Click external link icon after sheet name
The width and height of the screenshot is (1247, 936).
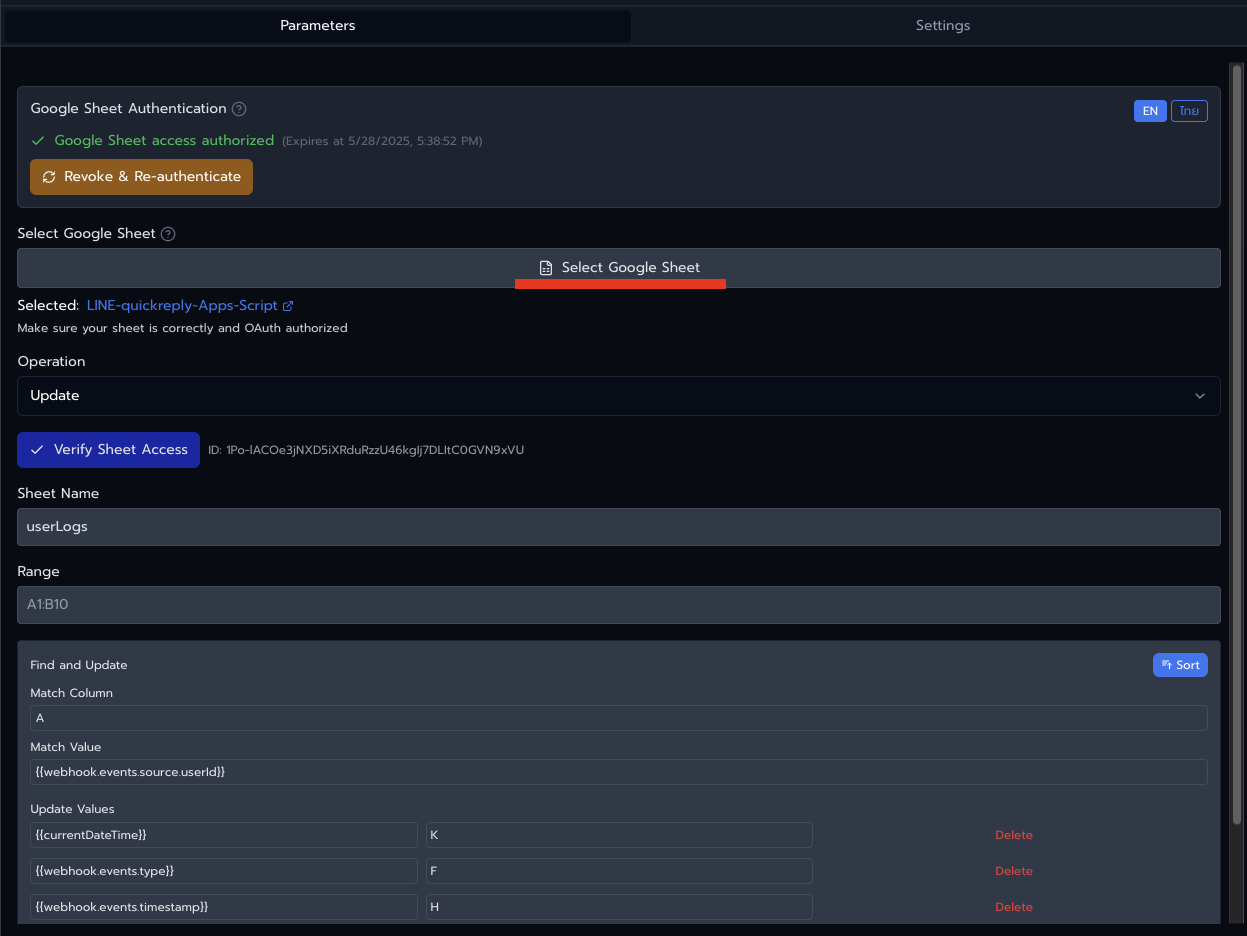pyautogui.click(x=288, y=306)
